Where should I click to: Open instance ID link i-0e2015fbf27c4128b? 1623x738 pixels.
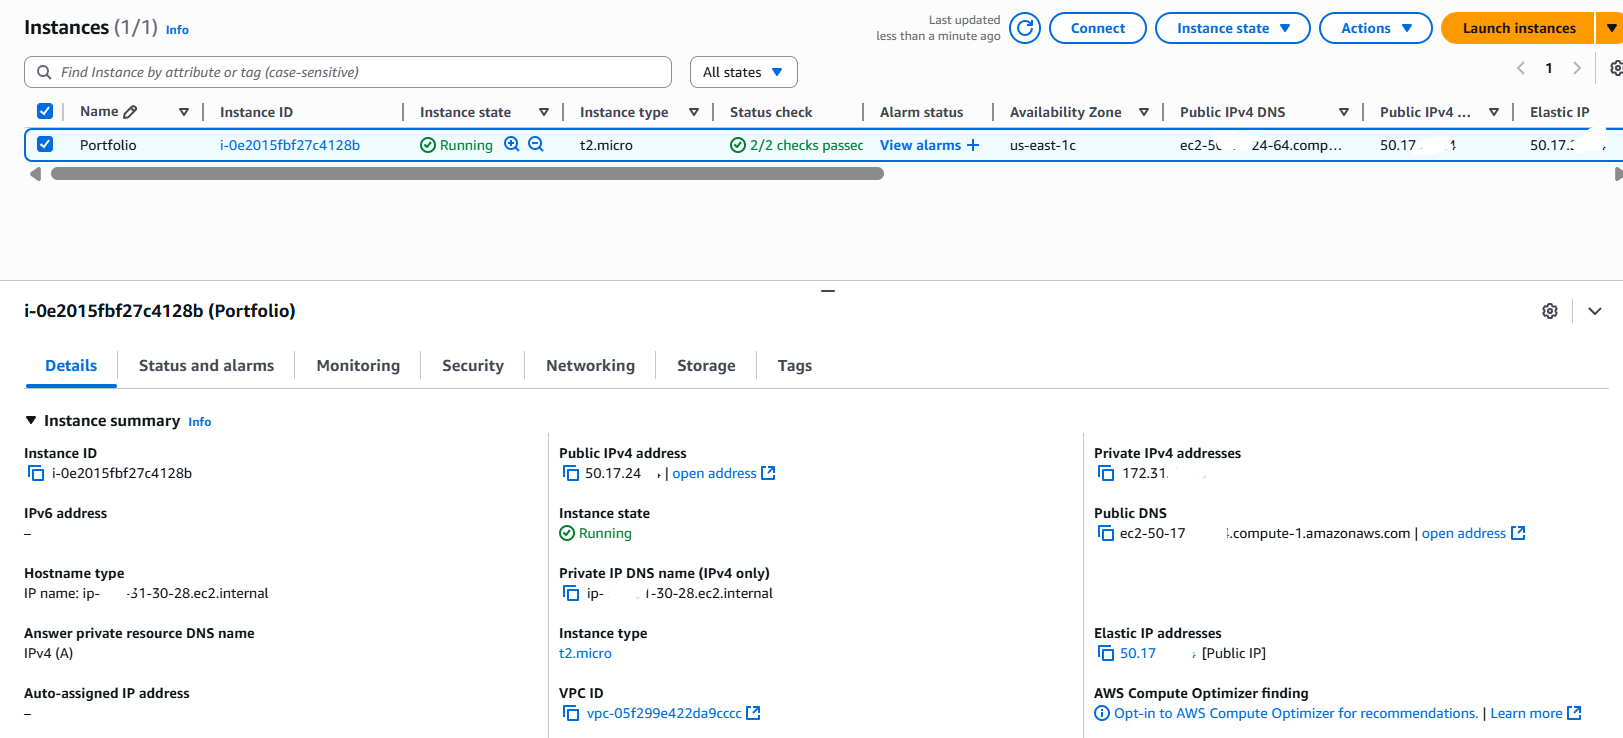click(290, 145)
